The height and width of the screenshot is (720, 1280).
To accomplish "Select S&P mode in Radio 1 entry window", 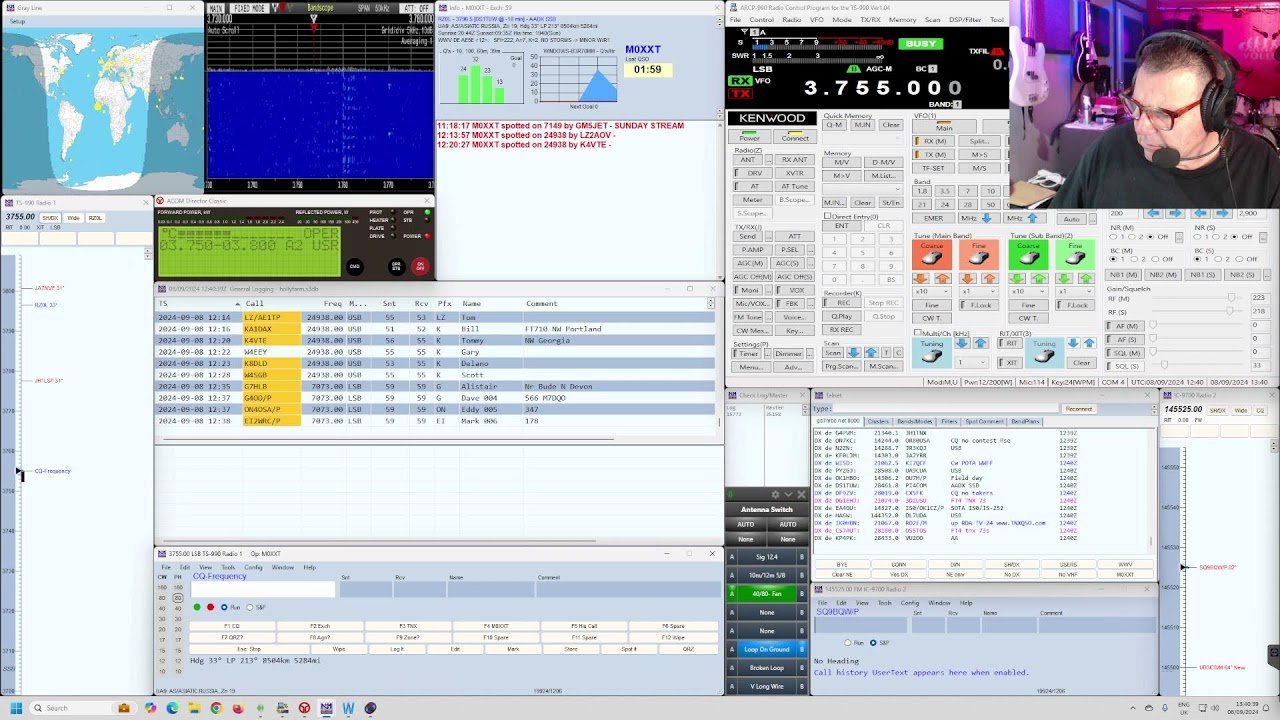I will point(251,607).
